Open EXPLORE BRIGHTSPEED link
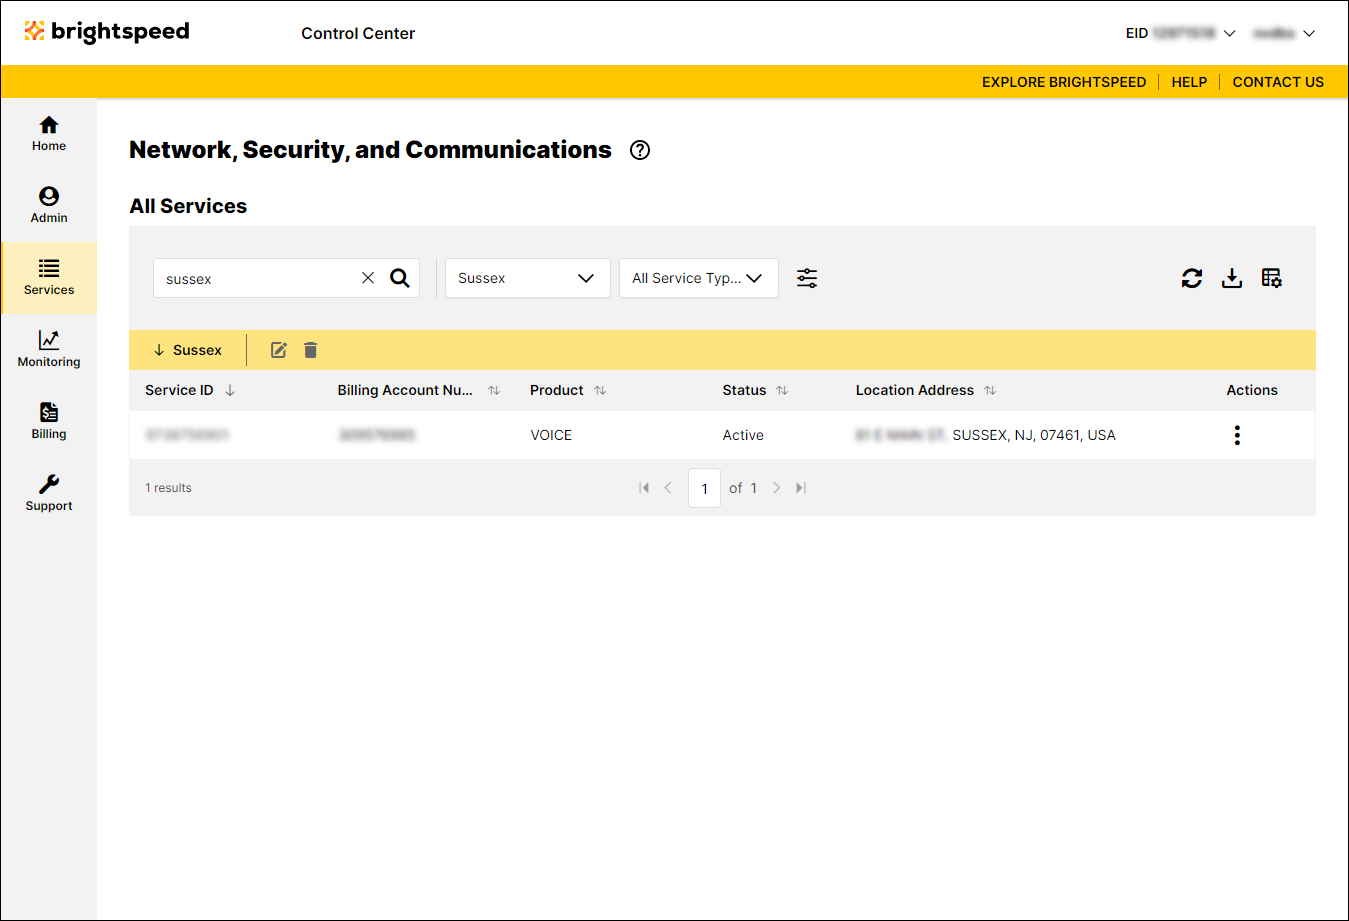The height and width of the screenshot is (921, 1349). click(x=1064, y=82)
